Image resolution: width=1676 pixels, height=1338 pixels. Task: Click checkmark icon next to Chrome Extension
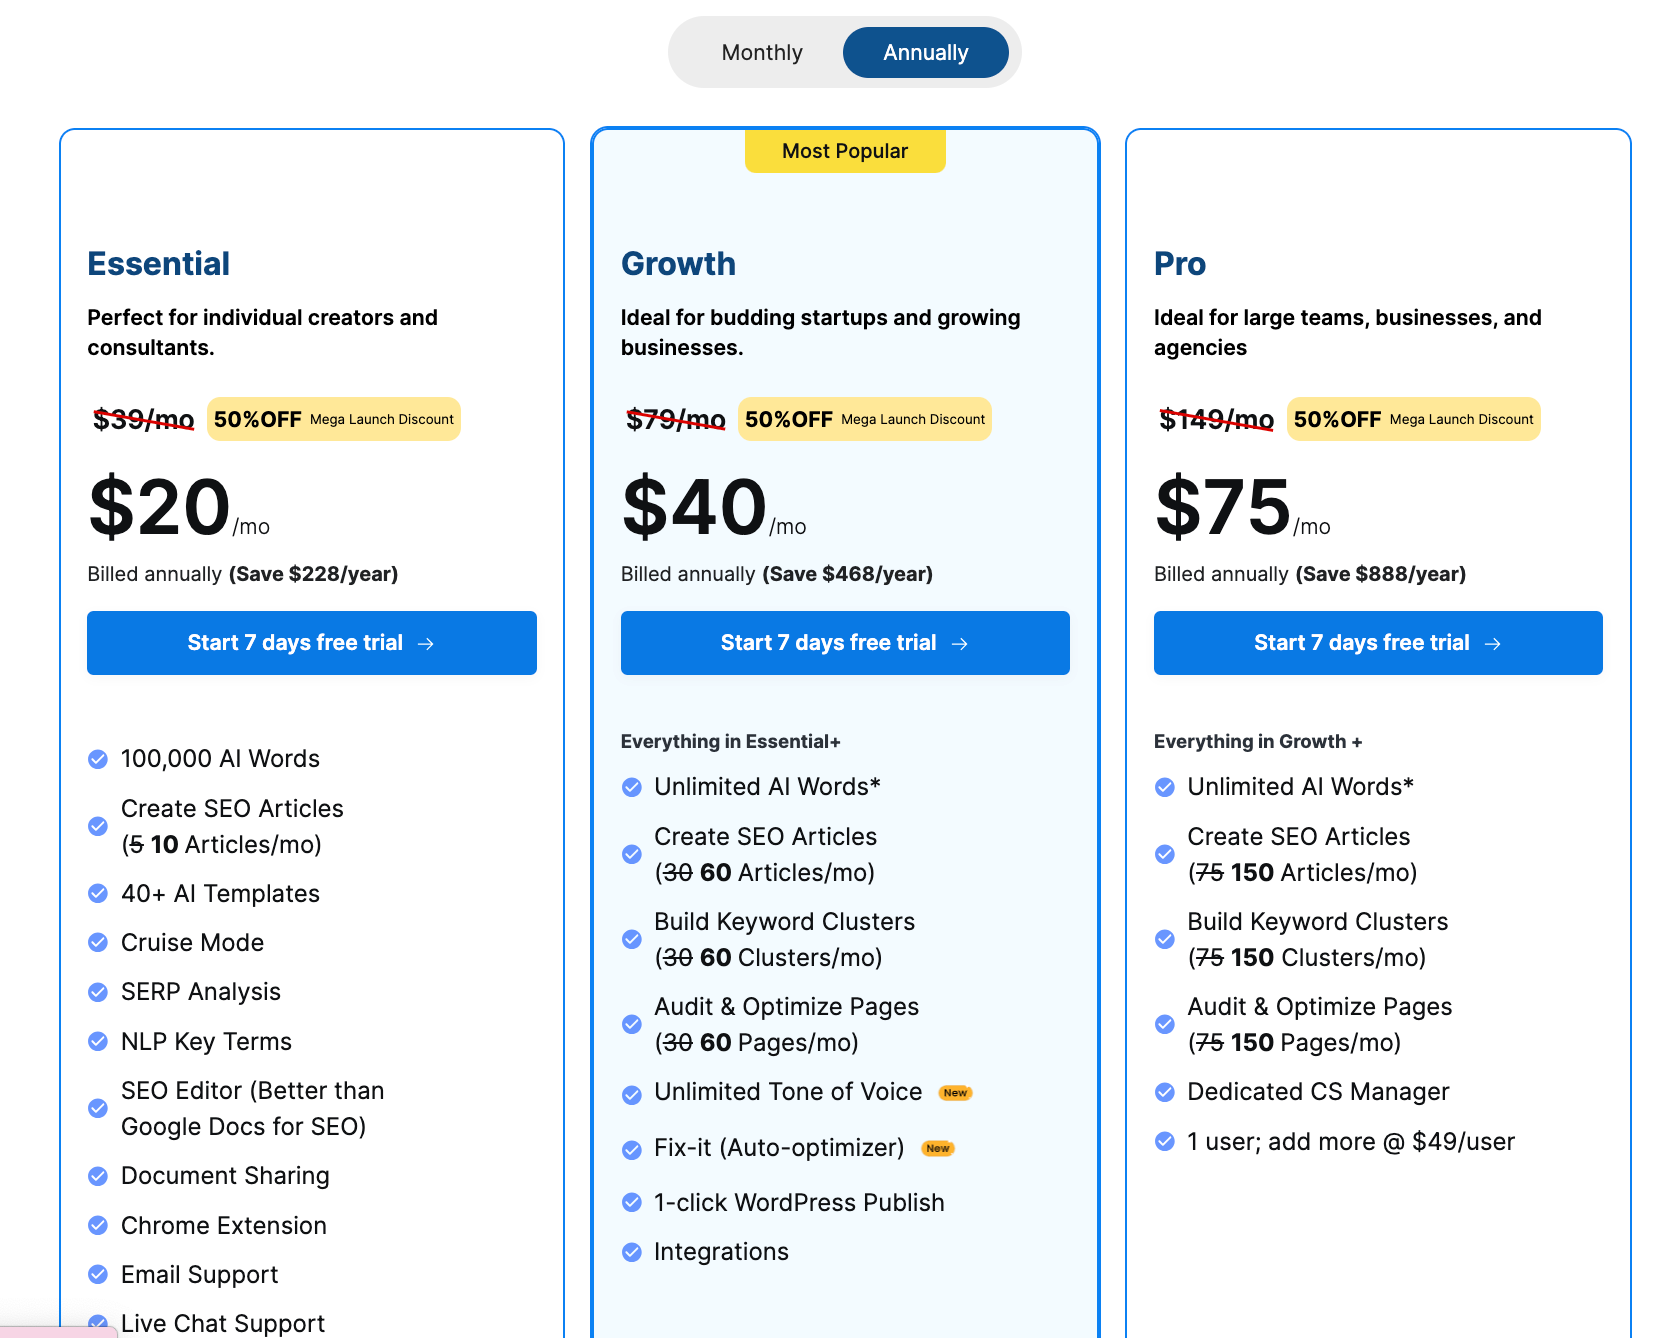tap(98, 1226)
